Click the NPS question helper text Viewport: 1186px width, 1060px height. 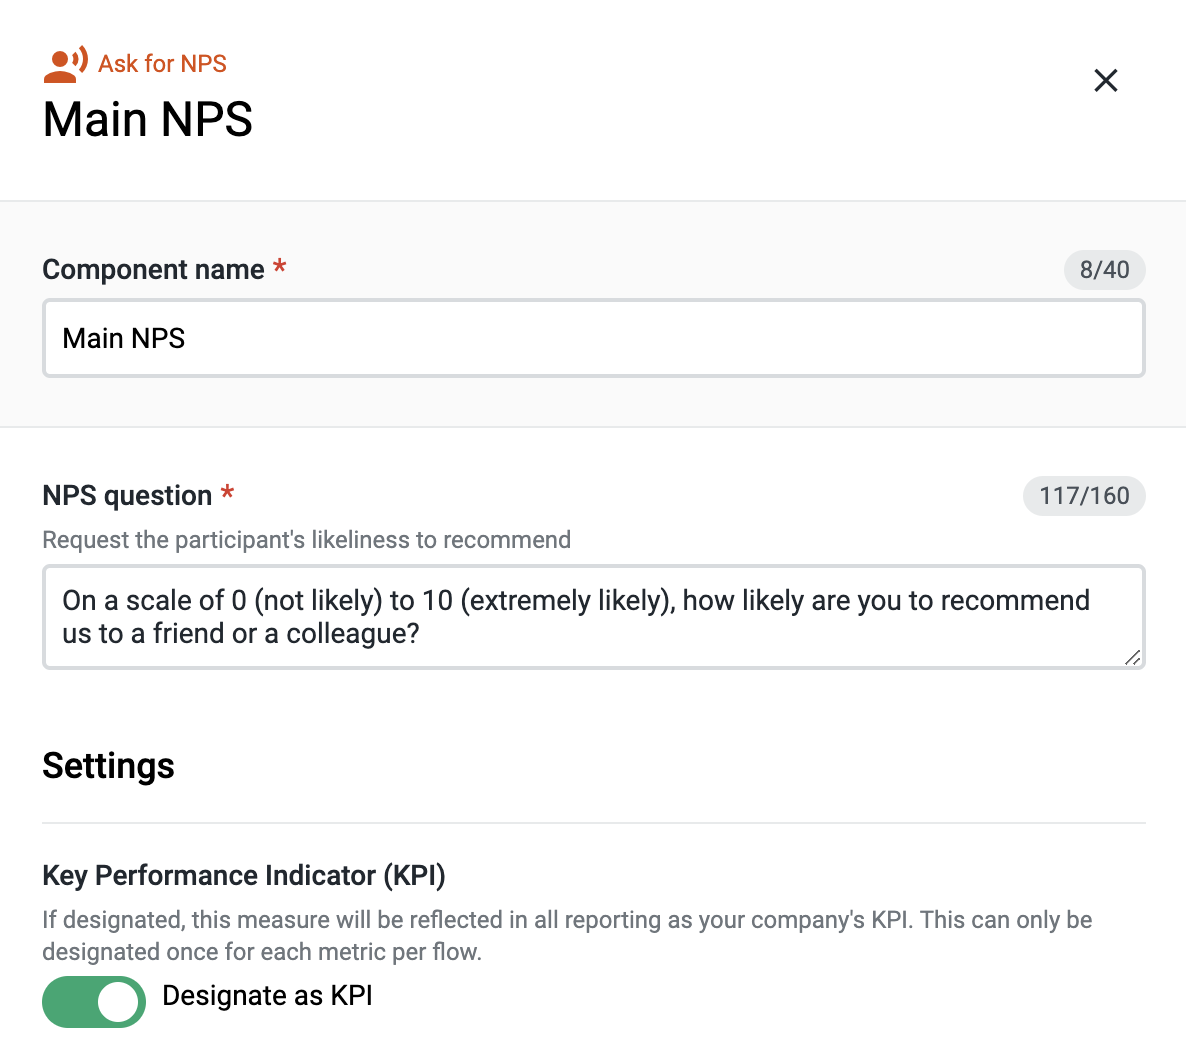(306, 540)
